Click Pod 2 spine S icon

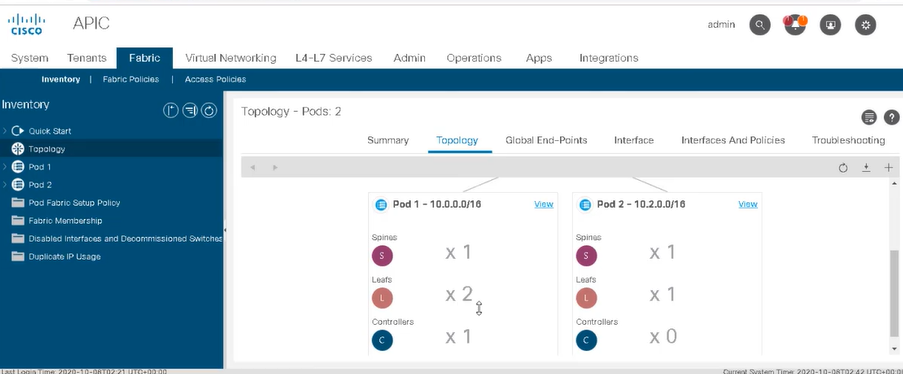[x=586, y=255]
